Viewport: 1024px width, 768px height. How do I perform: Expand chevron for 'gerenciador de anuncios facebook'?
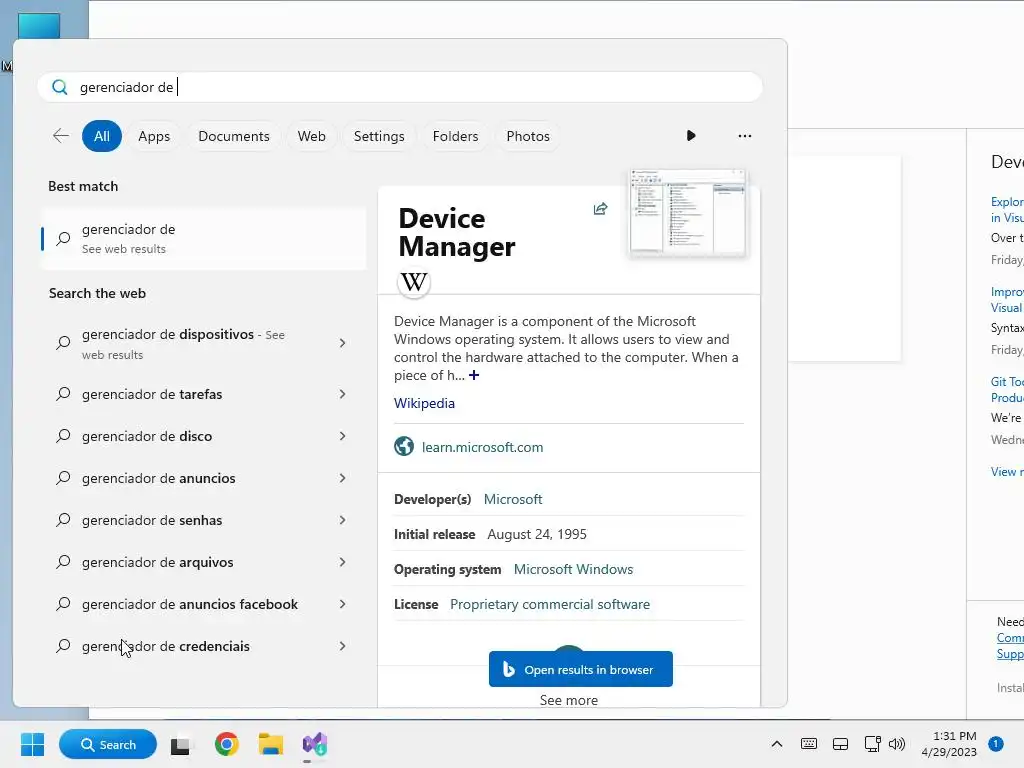(x=342, y=604)
